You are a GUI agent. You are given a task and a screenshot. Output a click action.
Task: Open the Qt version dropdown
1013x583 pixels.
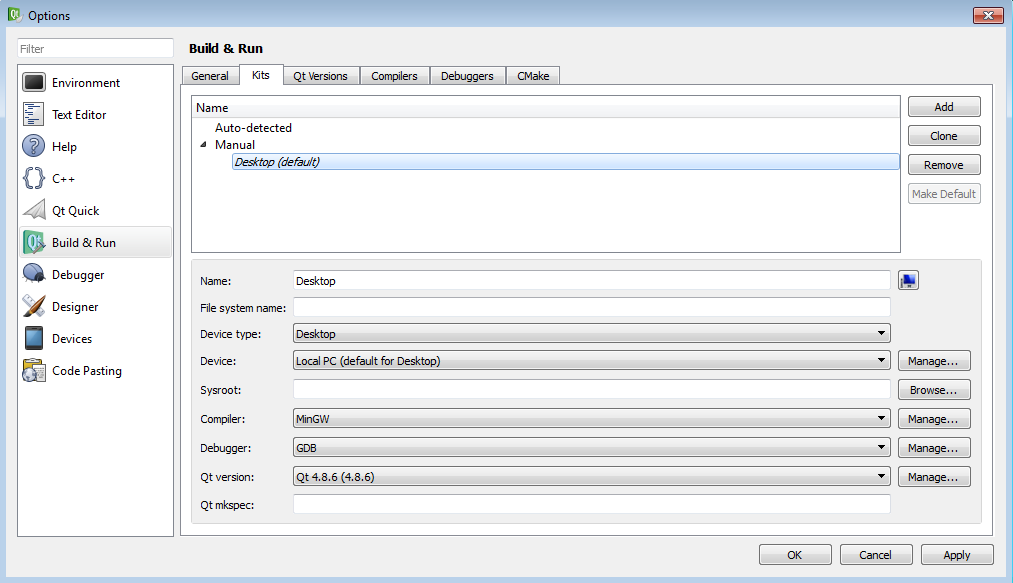(x=592, y=477)
